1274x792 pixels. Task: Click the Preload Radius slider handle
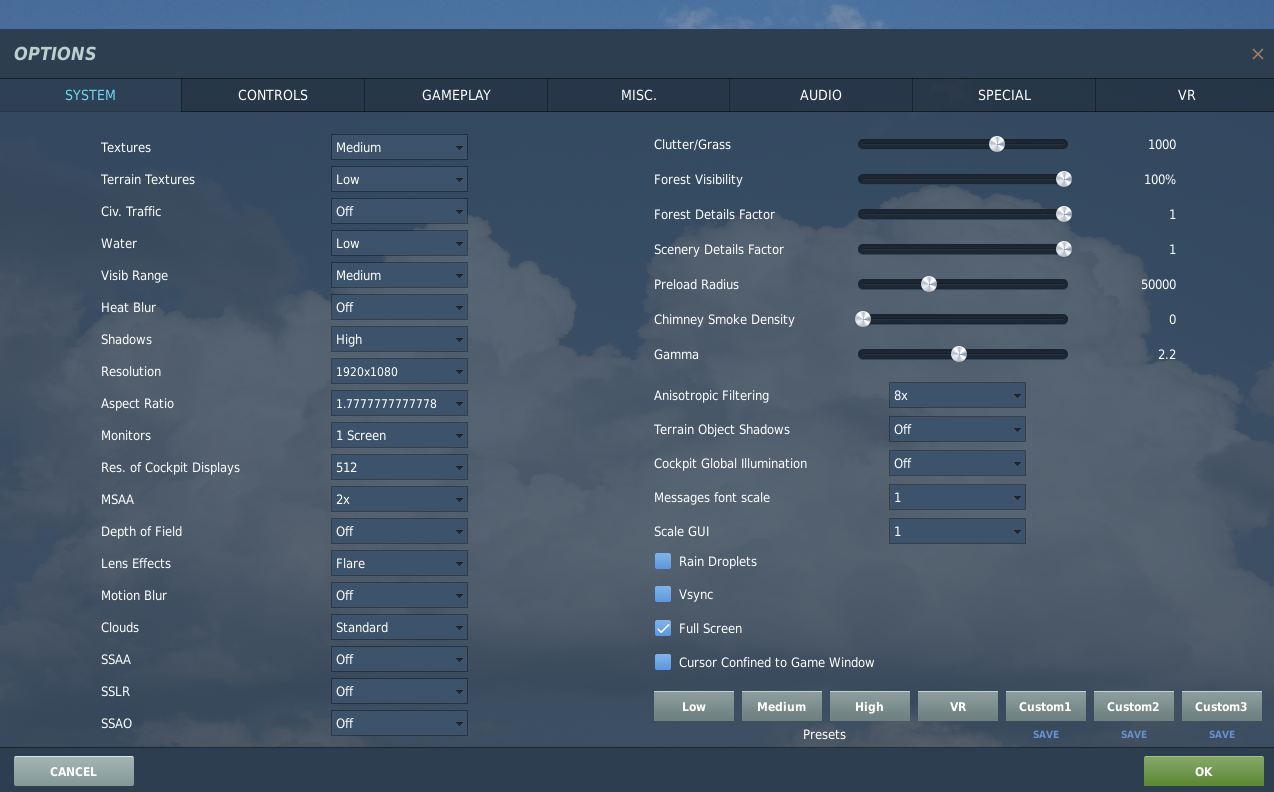[x=929, y=284]
